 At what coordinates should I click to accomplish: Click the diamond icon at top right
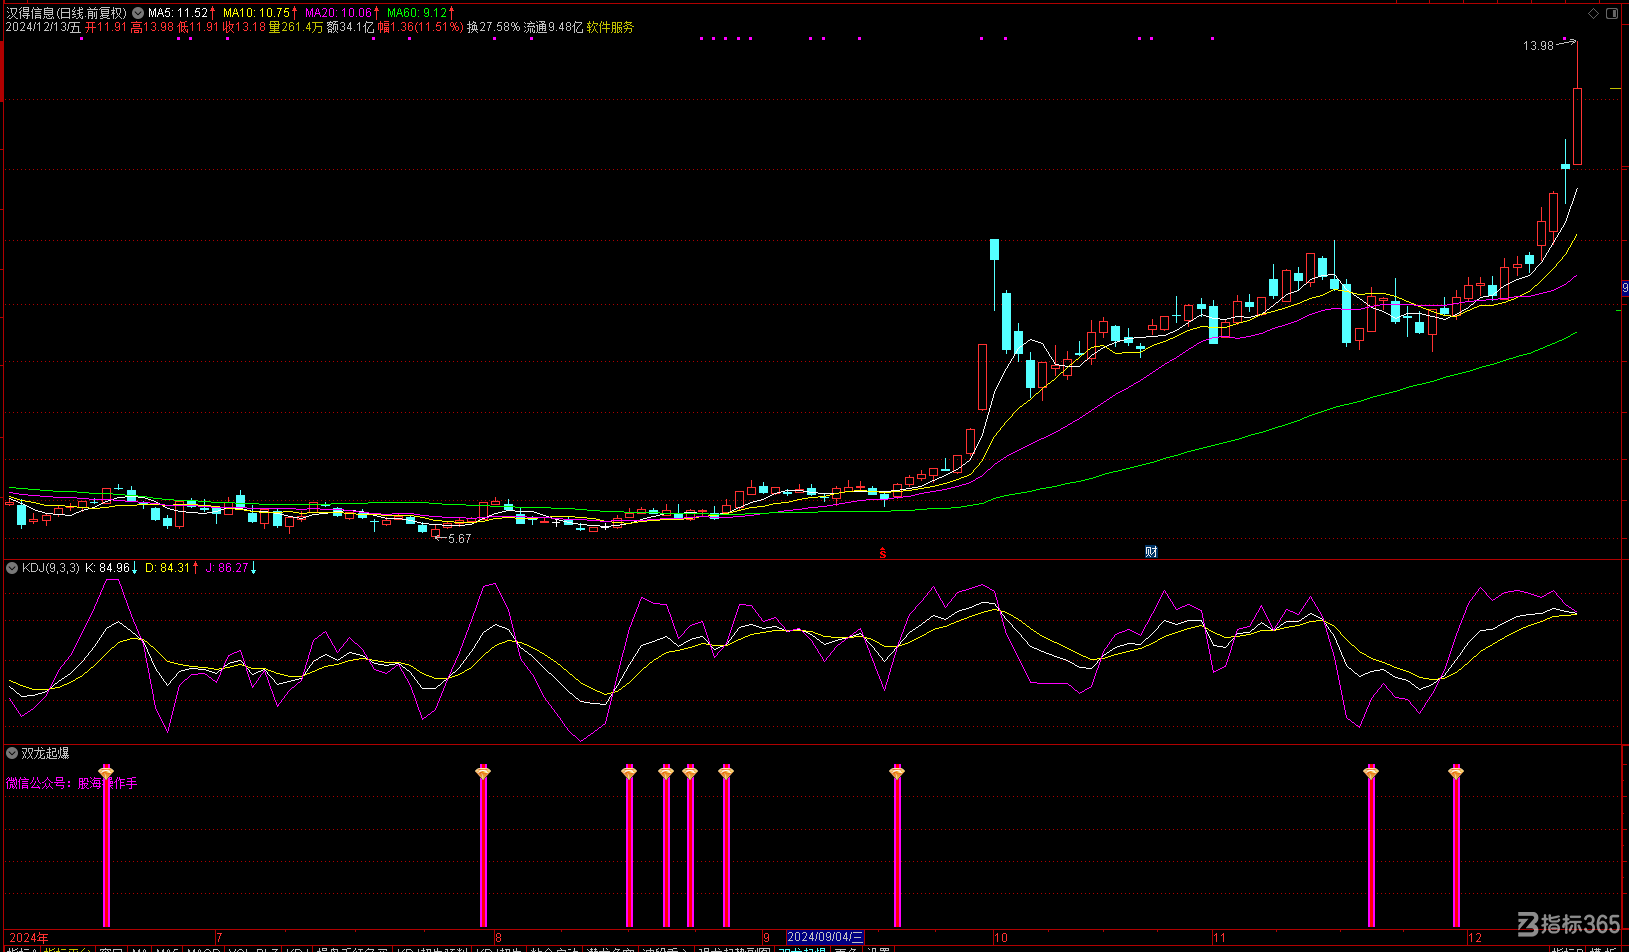point(1593,13)
